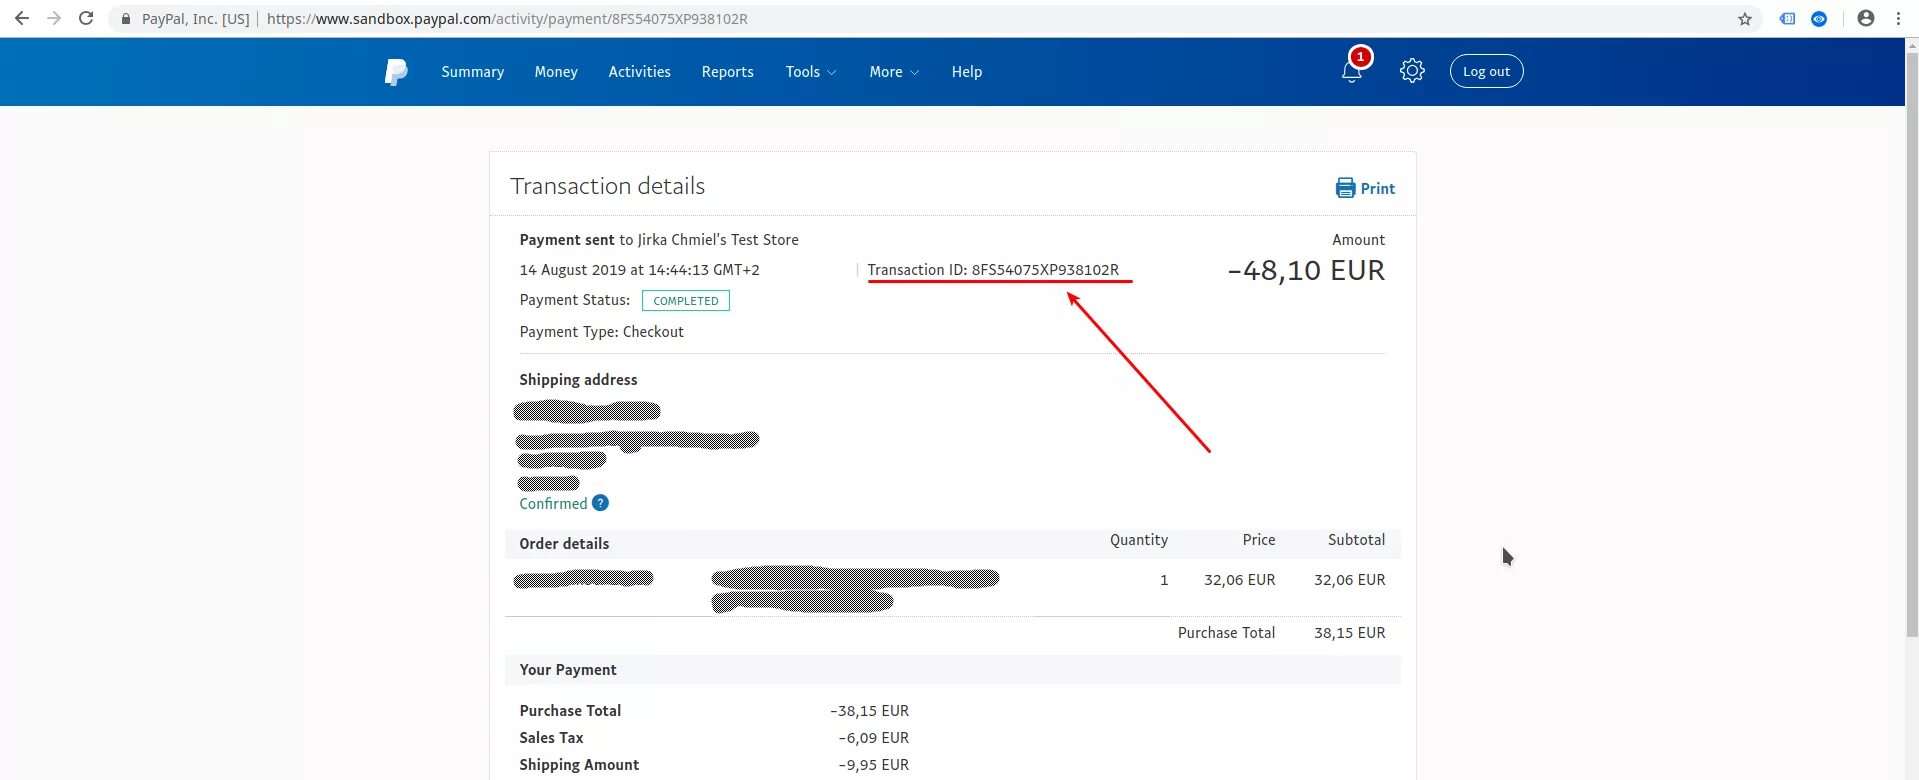Click the Confirmed address link
Viewport: 1919px width, 780px height.
[x=553, y=503]
